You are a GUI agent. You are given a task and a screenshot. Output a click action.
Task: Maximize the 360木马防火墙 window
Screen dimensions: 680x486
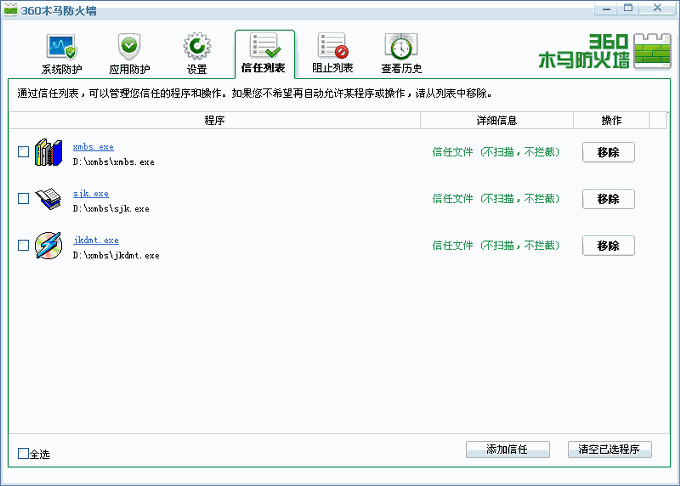click(628, 8)
